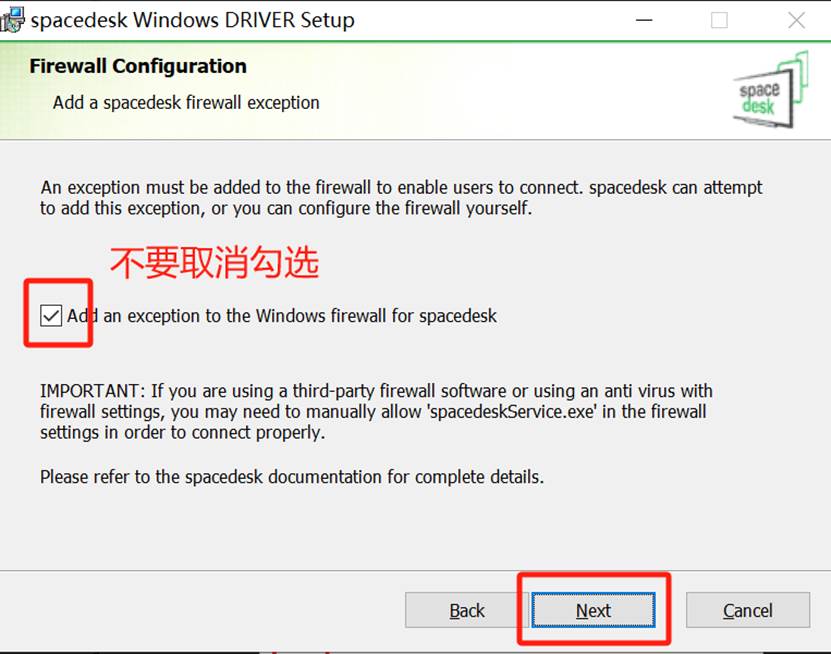Go back with the Back button
This screenshot has height=654, width=831.
pos(466,610)
